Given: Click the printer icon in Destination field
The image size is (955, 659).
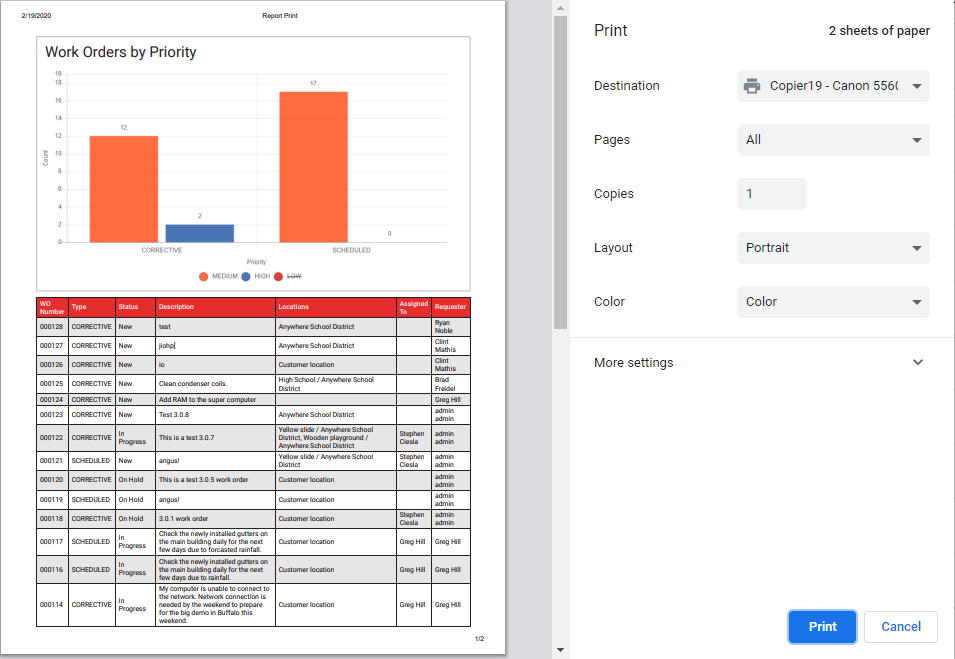Looking at the screenshot, I should point(752,86).
